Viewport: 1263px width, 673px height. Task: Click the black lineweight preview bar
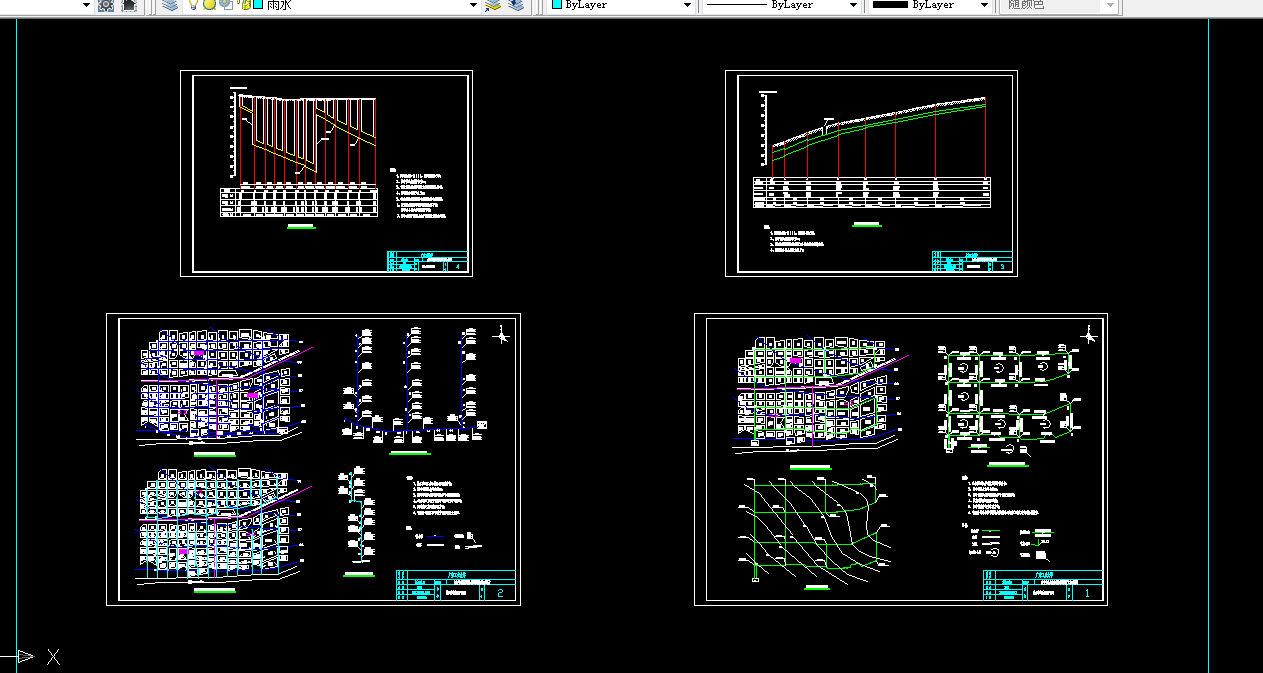890,5
